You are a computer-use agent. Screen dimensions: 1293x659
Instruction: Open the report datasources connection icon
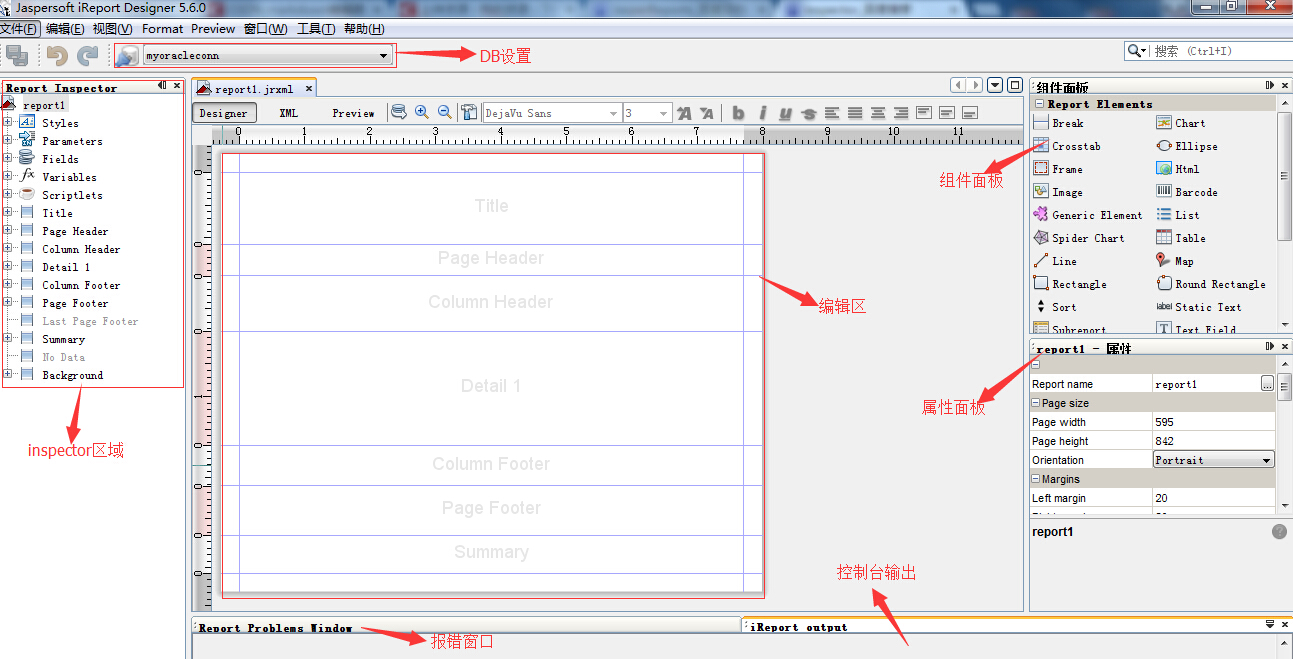click(x=127, y=56)
